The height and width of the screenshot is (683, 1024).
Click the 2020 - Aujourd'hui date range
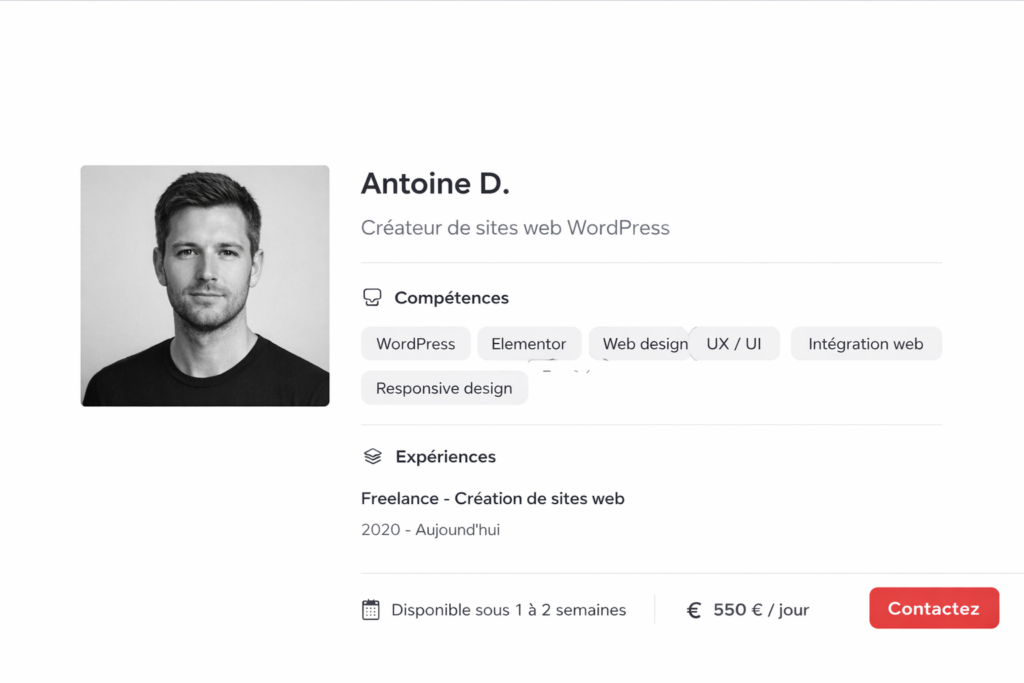(x=430, y=530)
